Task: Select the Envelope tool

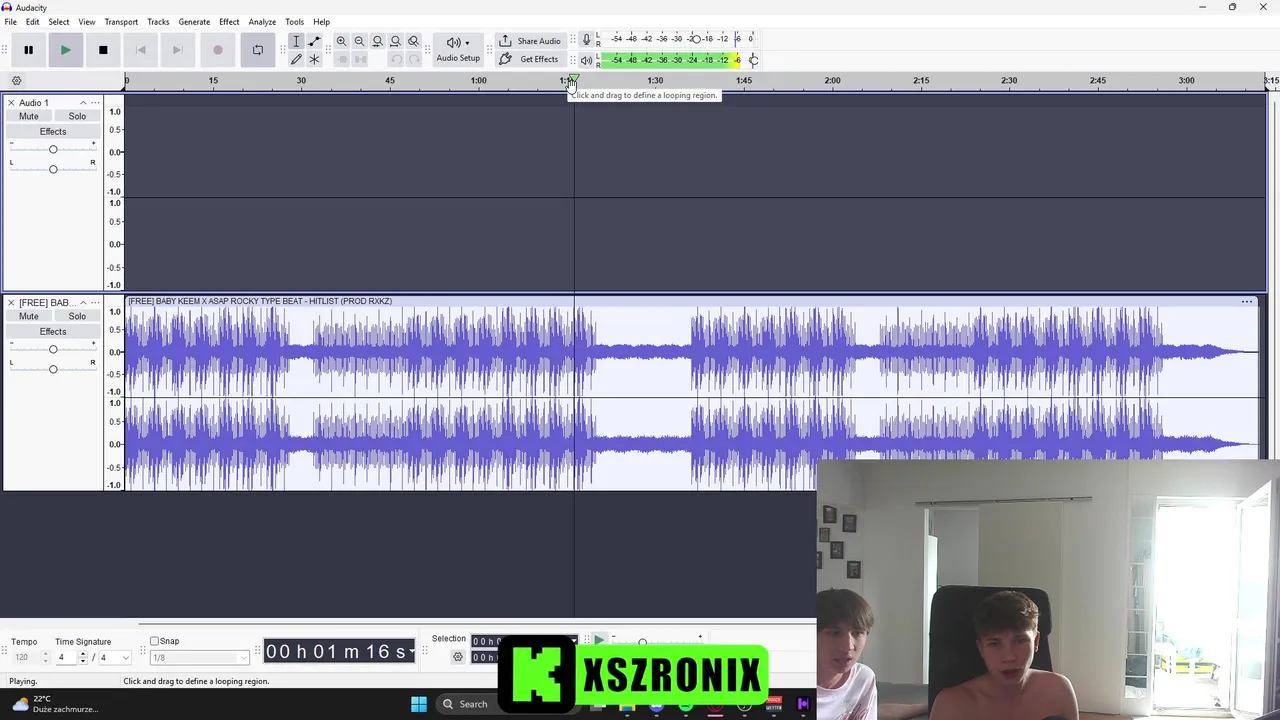Action: point(314,41)
